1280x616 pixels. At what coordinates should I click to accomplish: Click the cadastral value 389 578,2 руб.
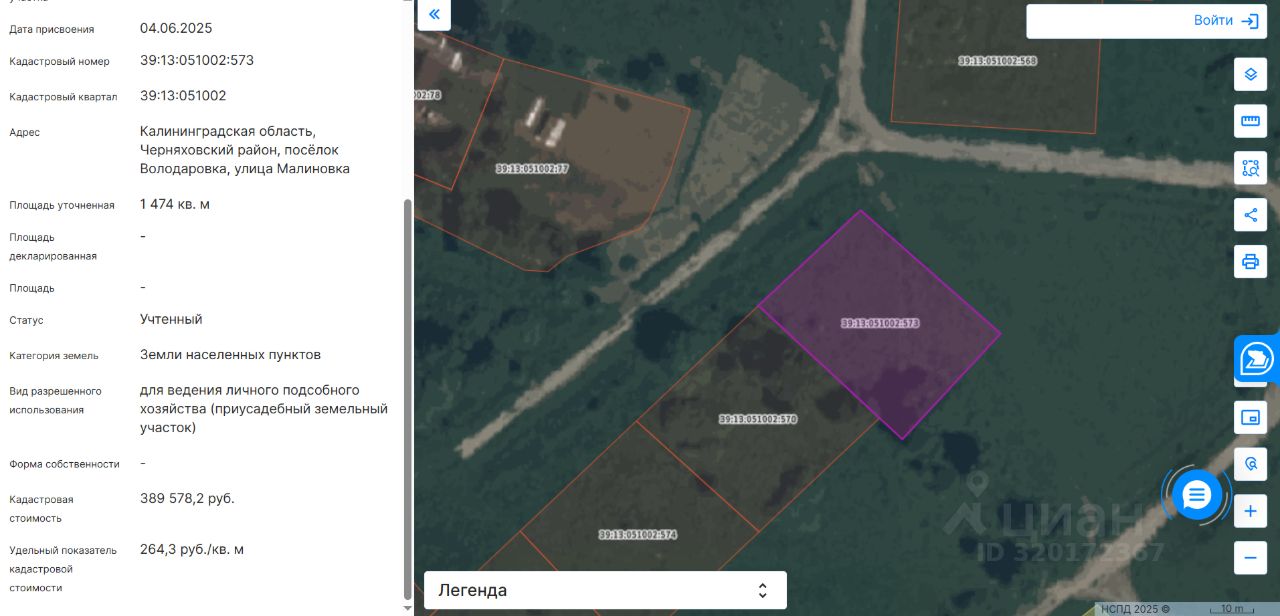[x=187, y=498]
